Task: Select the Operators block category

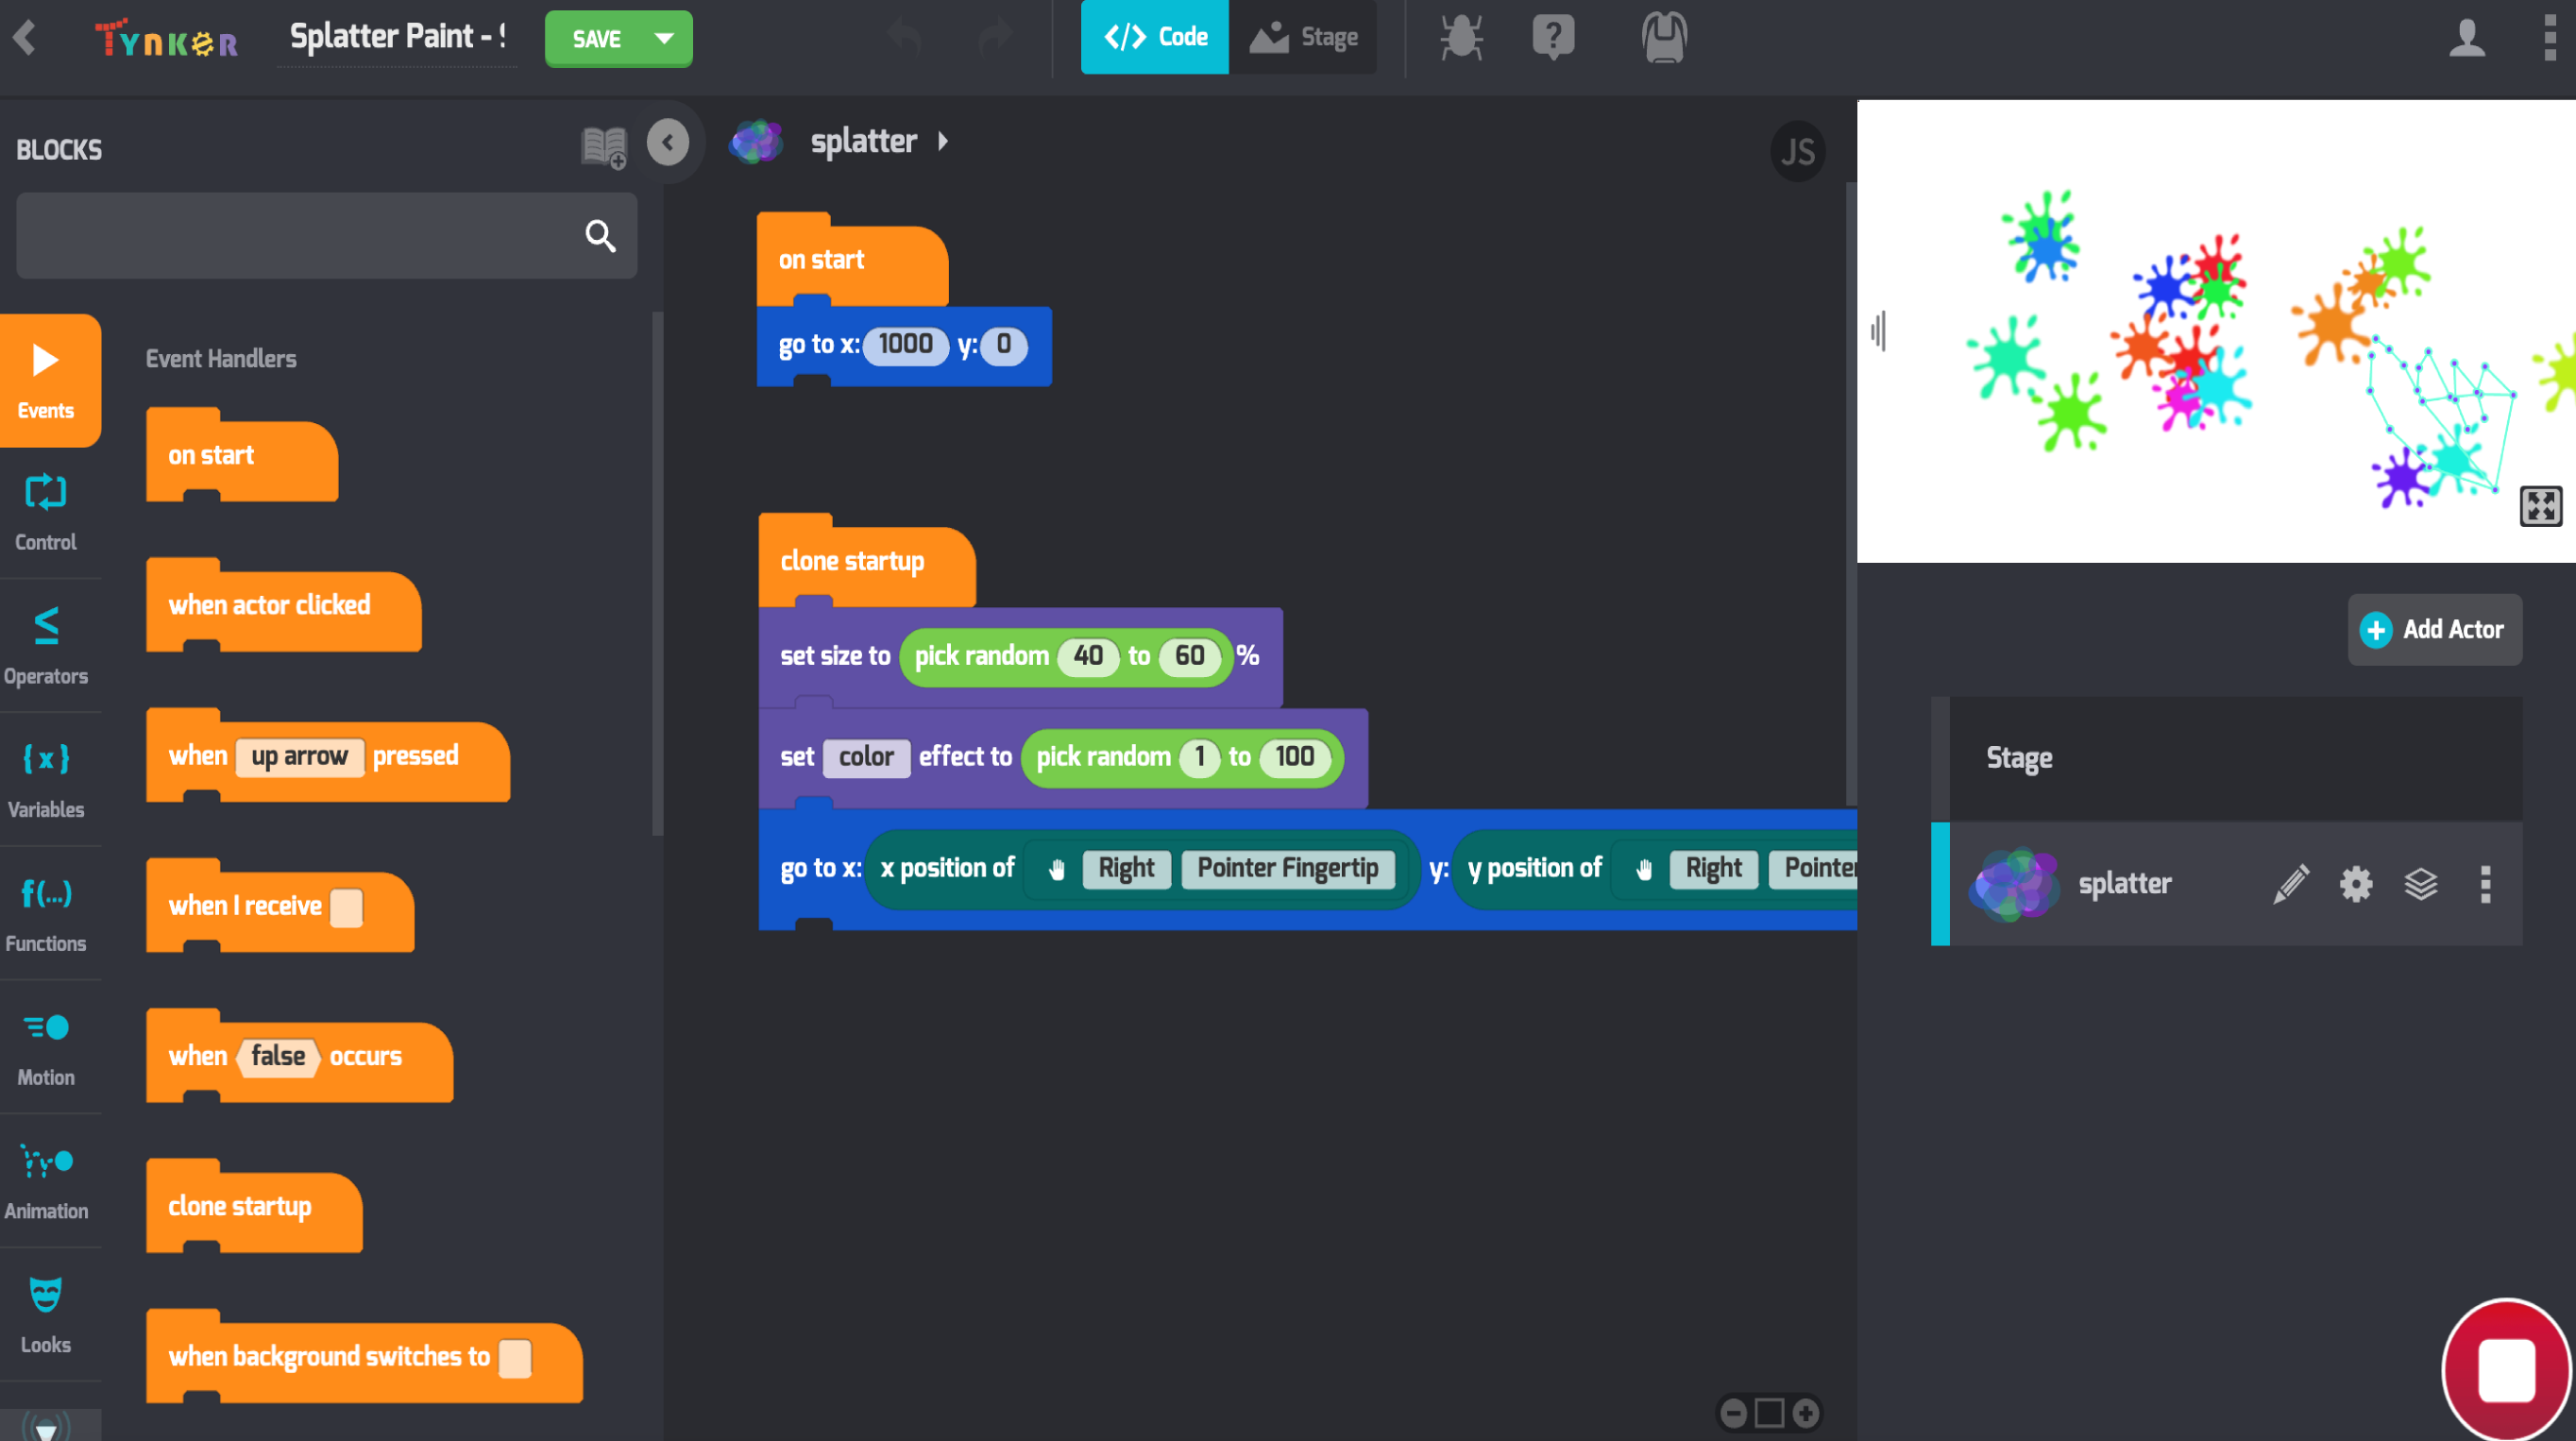Action: 46,647
